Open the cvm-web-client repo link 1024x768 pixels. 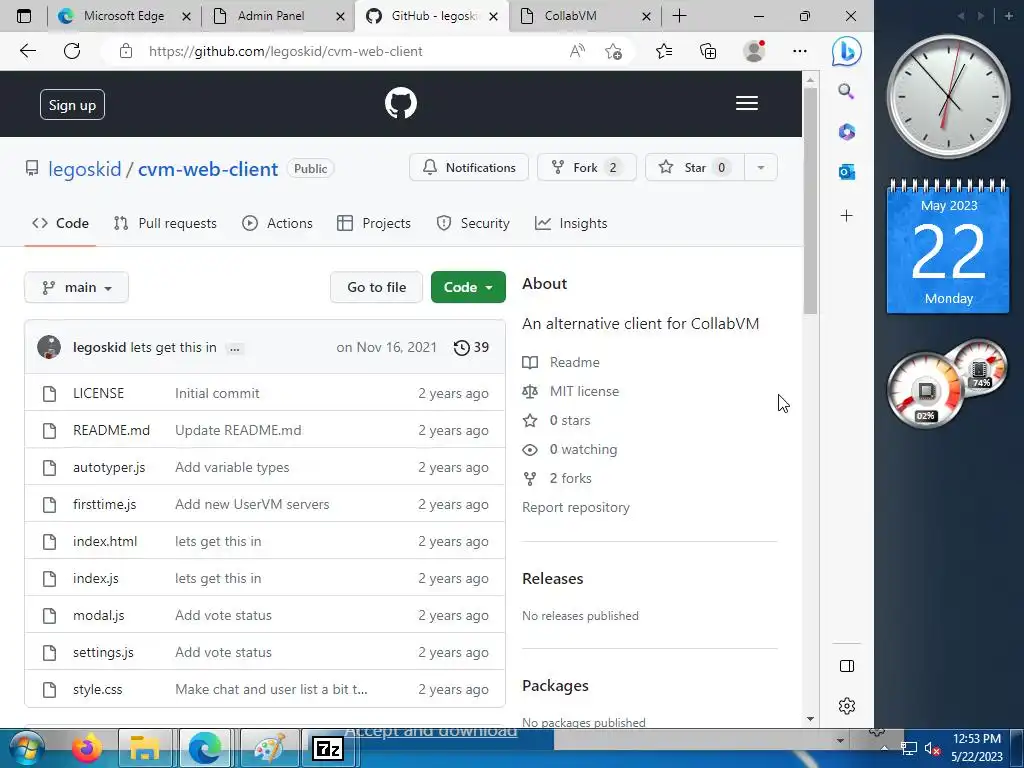pos(208,169)
